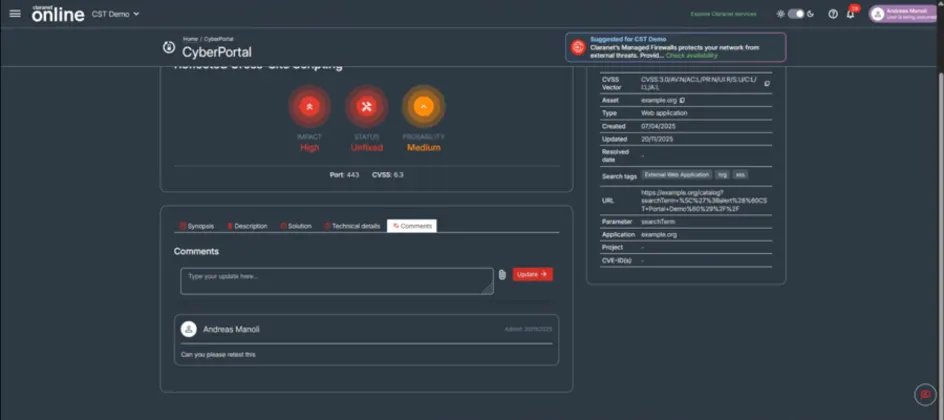
Task: Click the Comments section heading
Action: click(196, 252)
